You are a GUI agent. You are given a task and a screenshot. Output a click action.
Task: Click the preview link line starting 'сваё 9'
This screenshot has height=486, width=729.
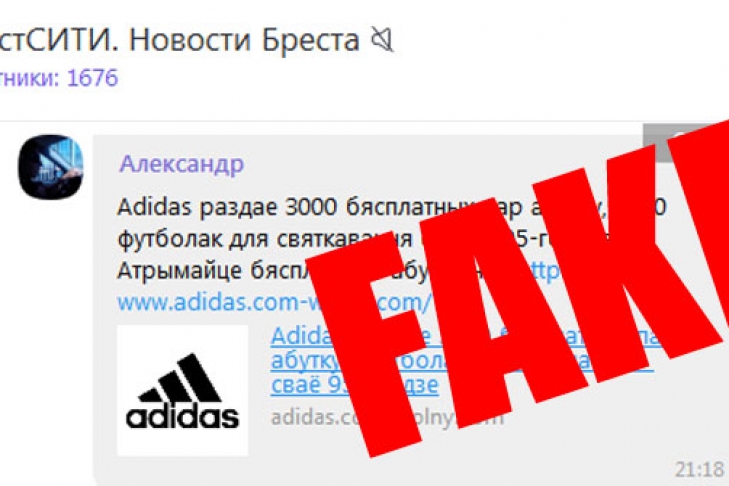click(354, 385)
